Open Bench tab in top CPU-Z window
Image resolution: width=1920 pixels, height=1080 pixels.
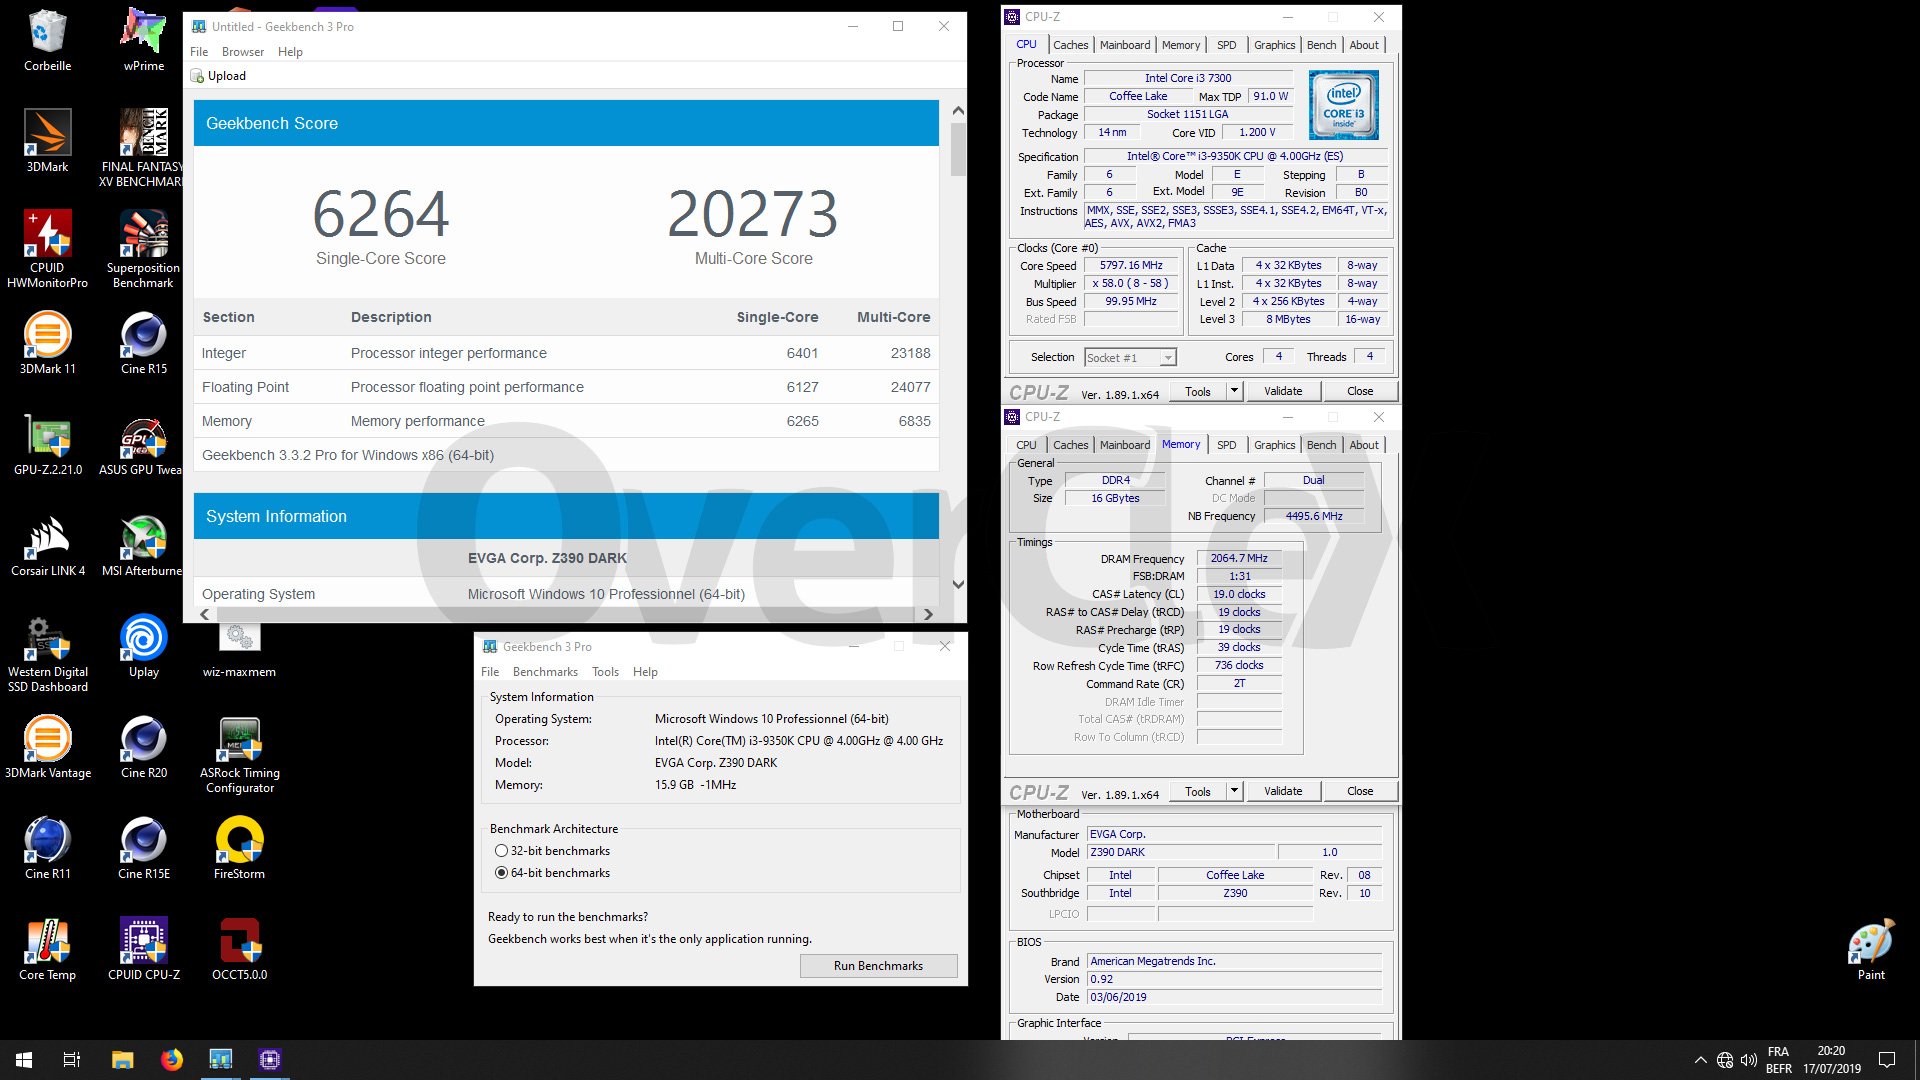point(1321,45)
